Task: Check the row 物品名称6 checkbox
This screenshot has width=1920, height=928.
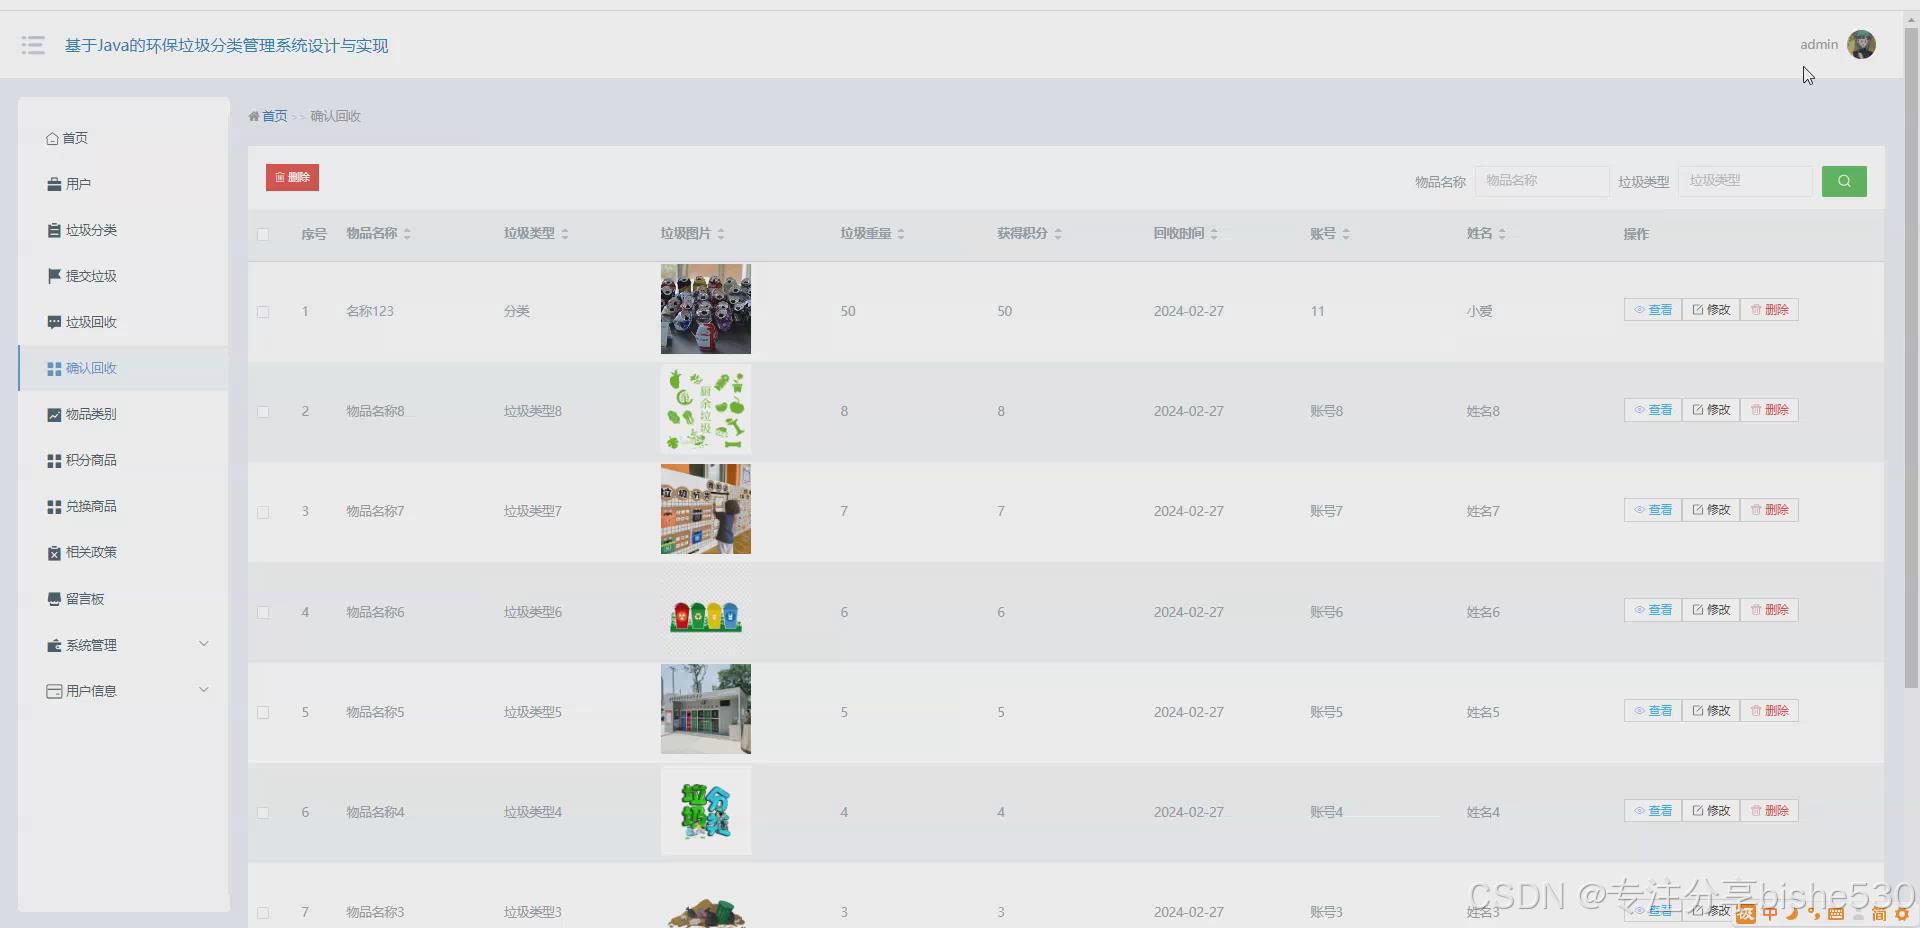Action: tap(263, 612)
